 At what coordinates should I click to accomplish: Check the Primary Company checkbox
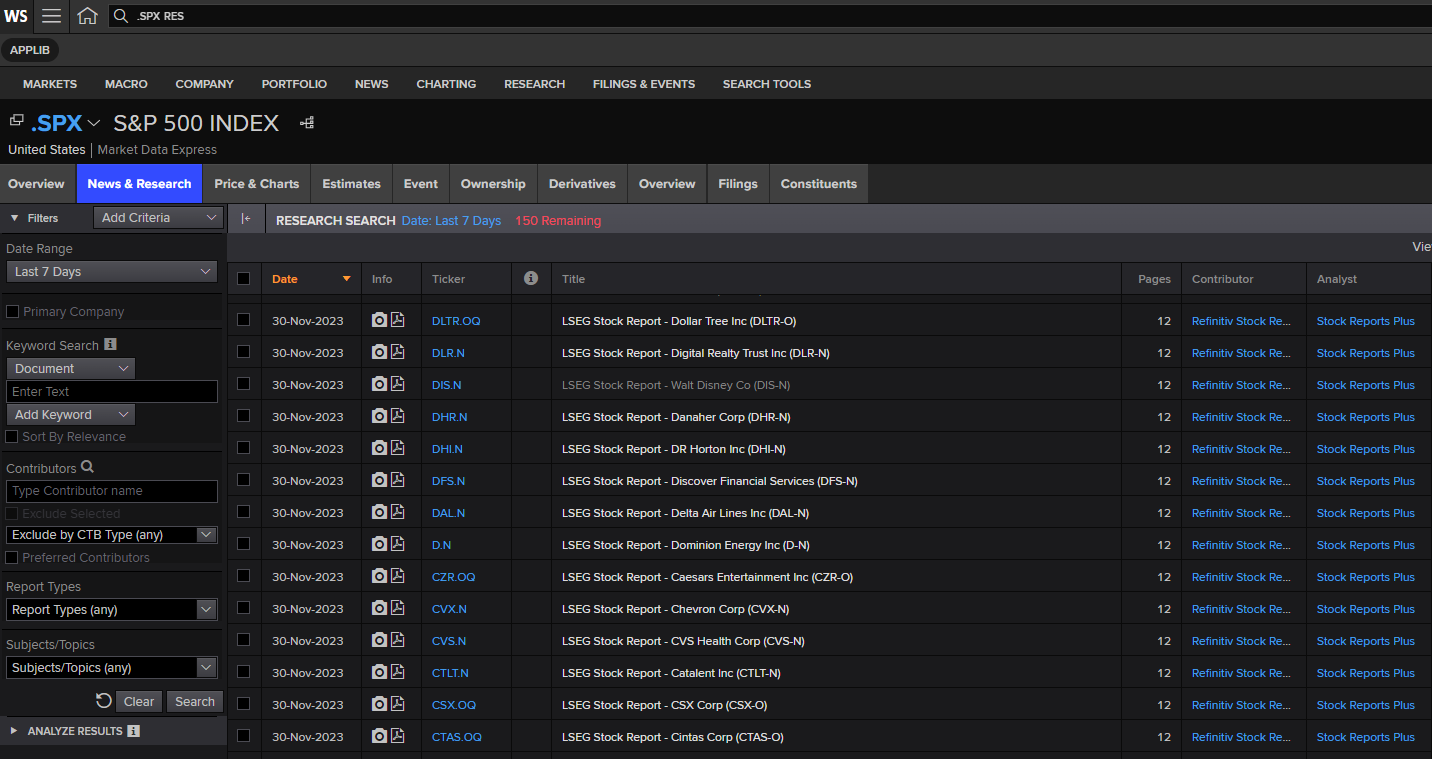pos(13,312)
